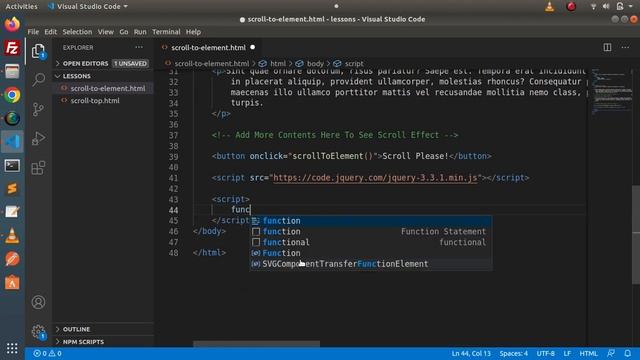Follow the jquery-3.3.1.min.js URL link

[375, 178]
